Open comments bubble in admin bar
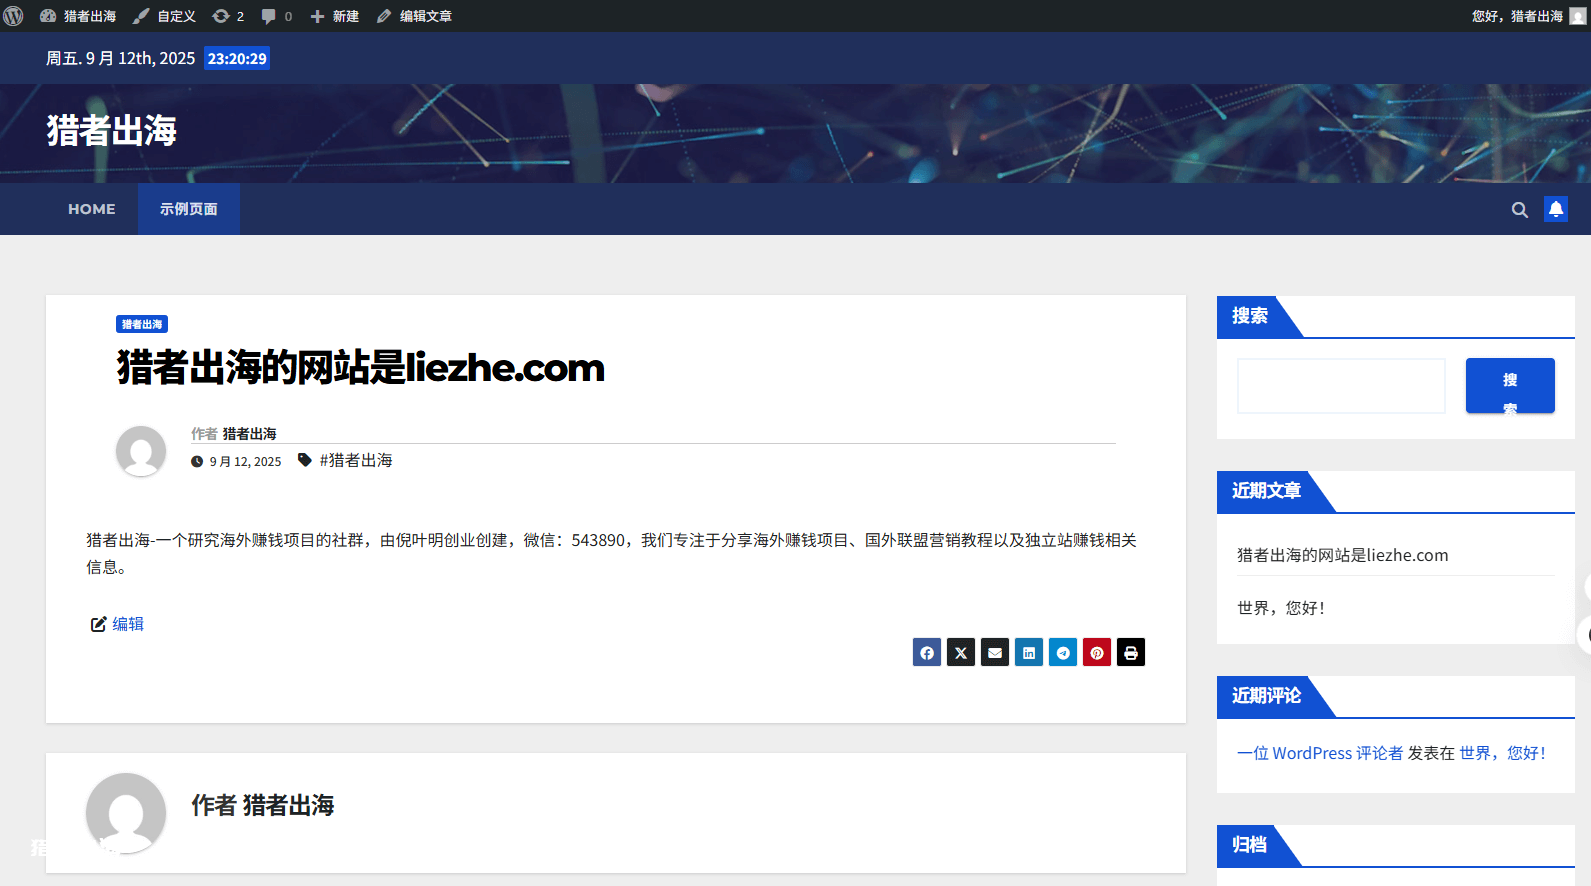 click(276, 16)
